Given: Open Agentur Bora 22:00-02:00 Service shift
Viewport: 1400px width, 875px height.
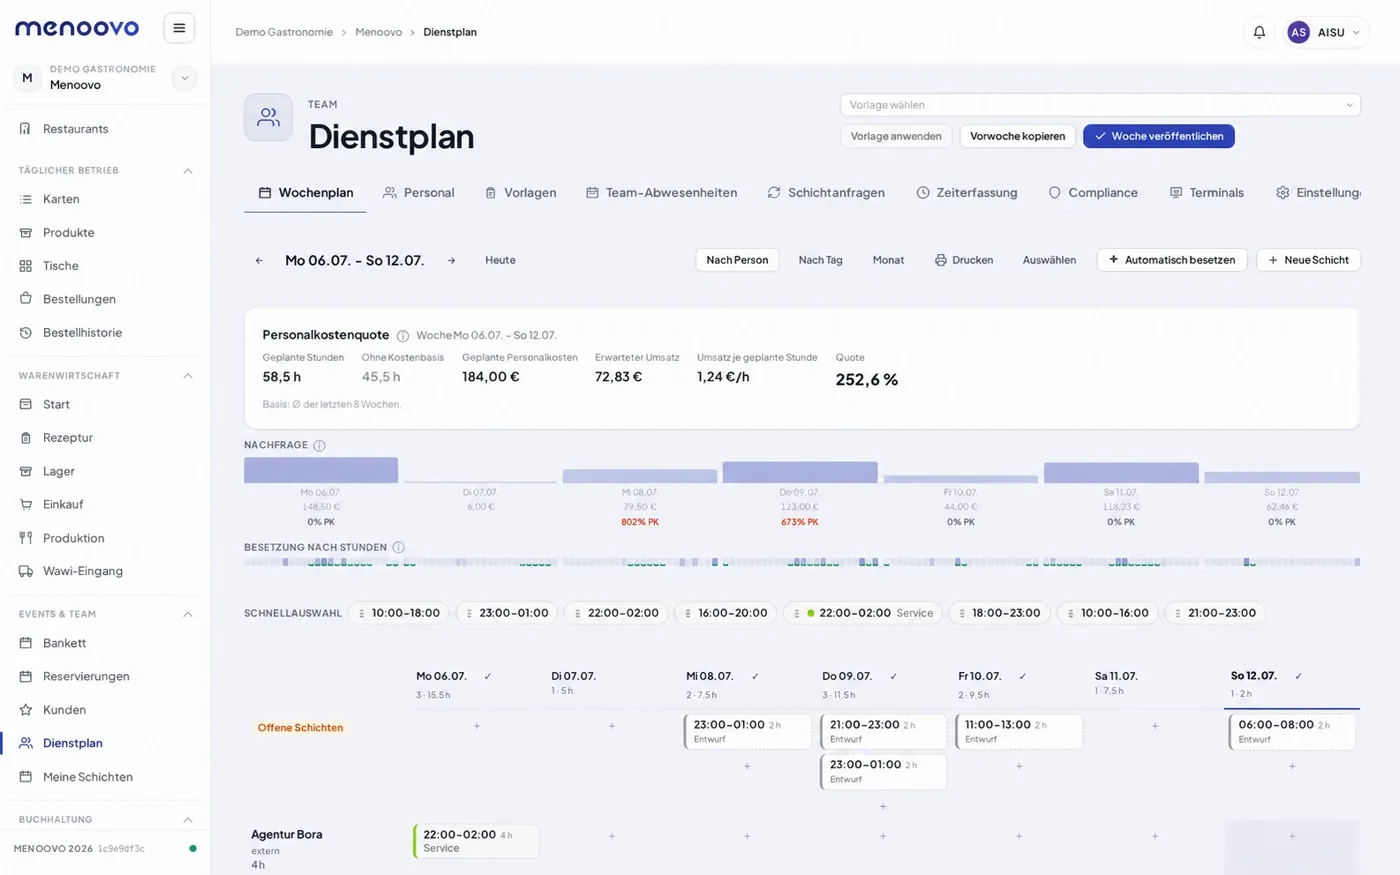Looking at the screenshot, I should pyautogui.click(x=476, y=841).
